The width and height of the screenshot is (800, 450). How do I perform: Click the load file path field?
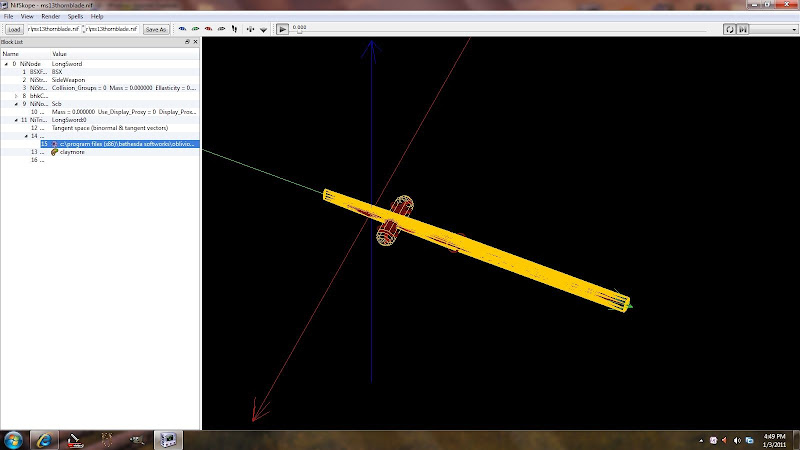pos(52,30)
